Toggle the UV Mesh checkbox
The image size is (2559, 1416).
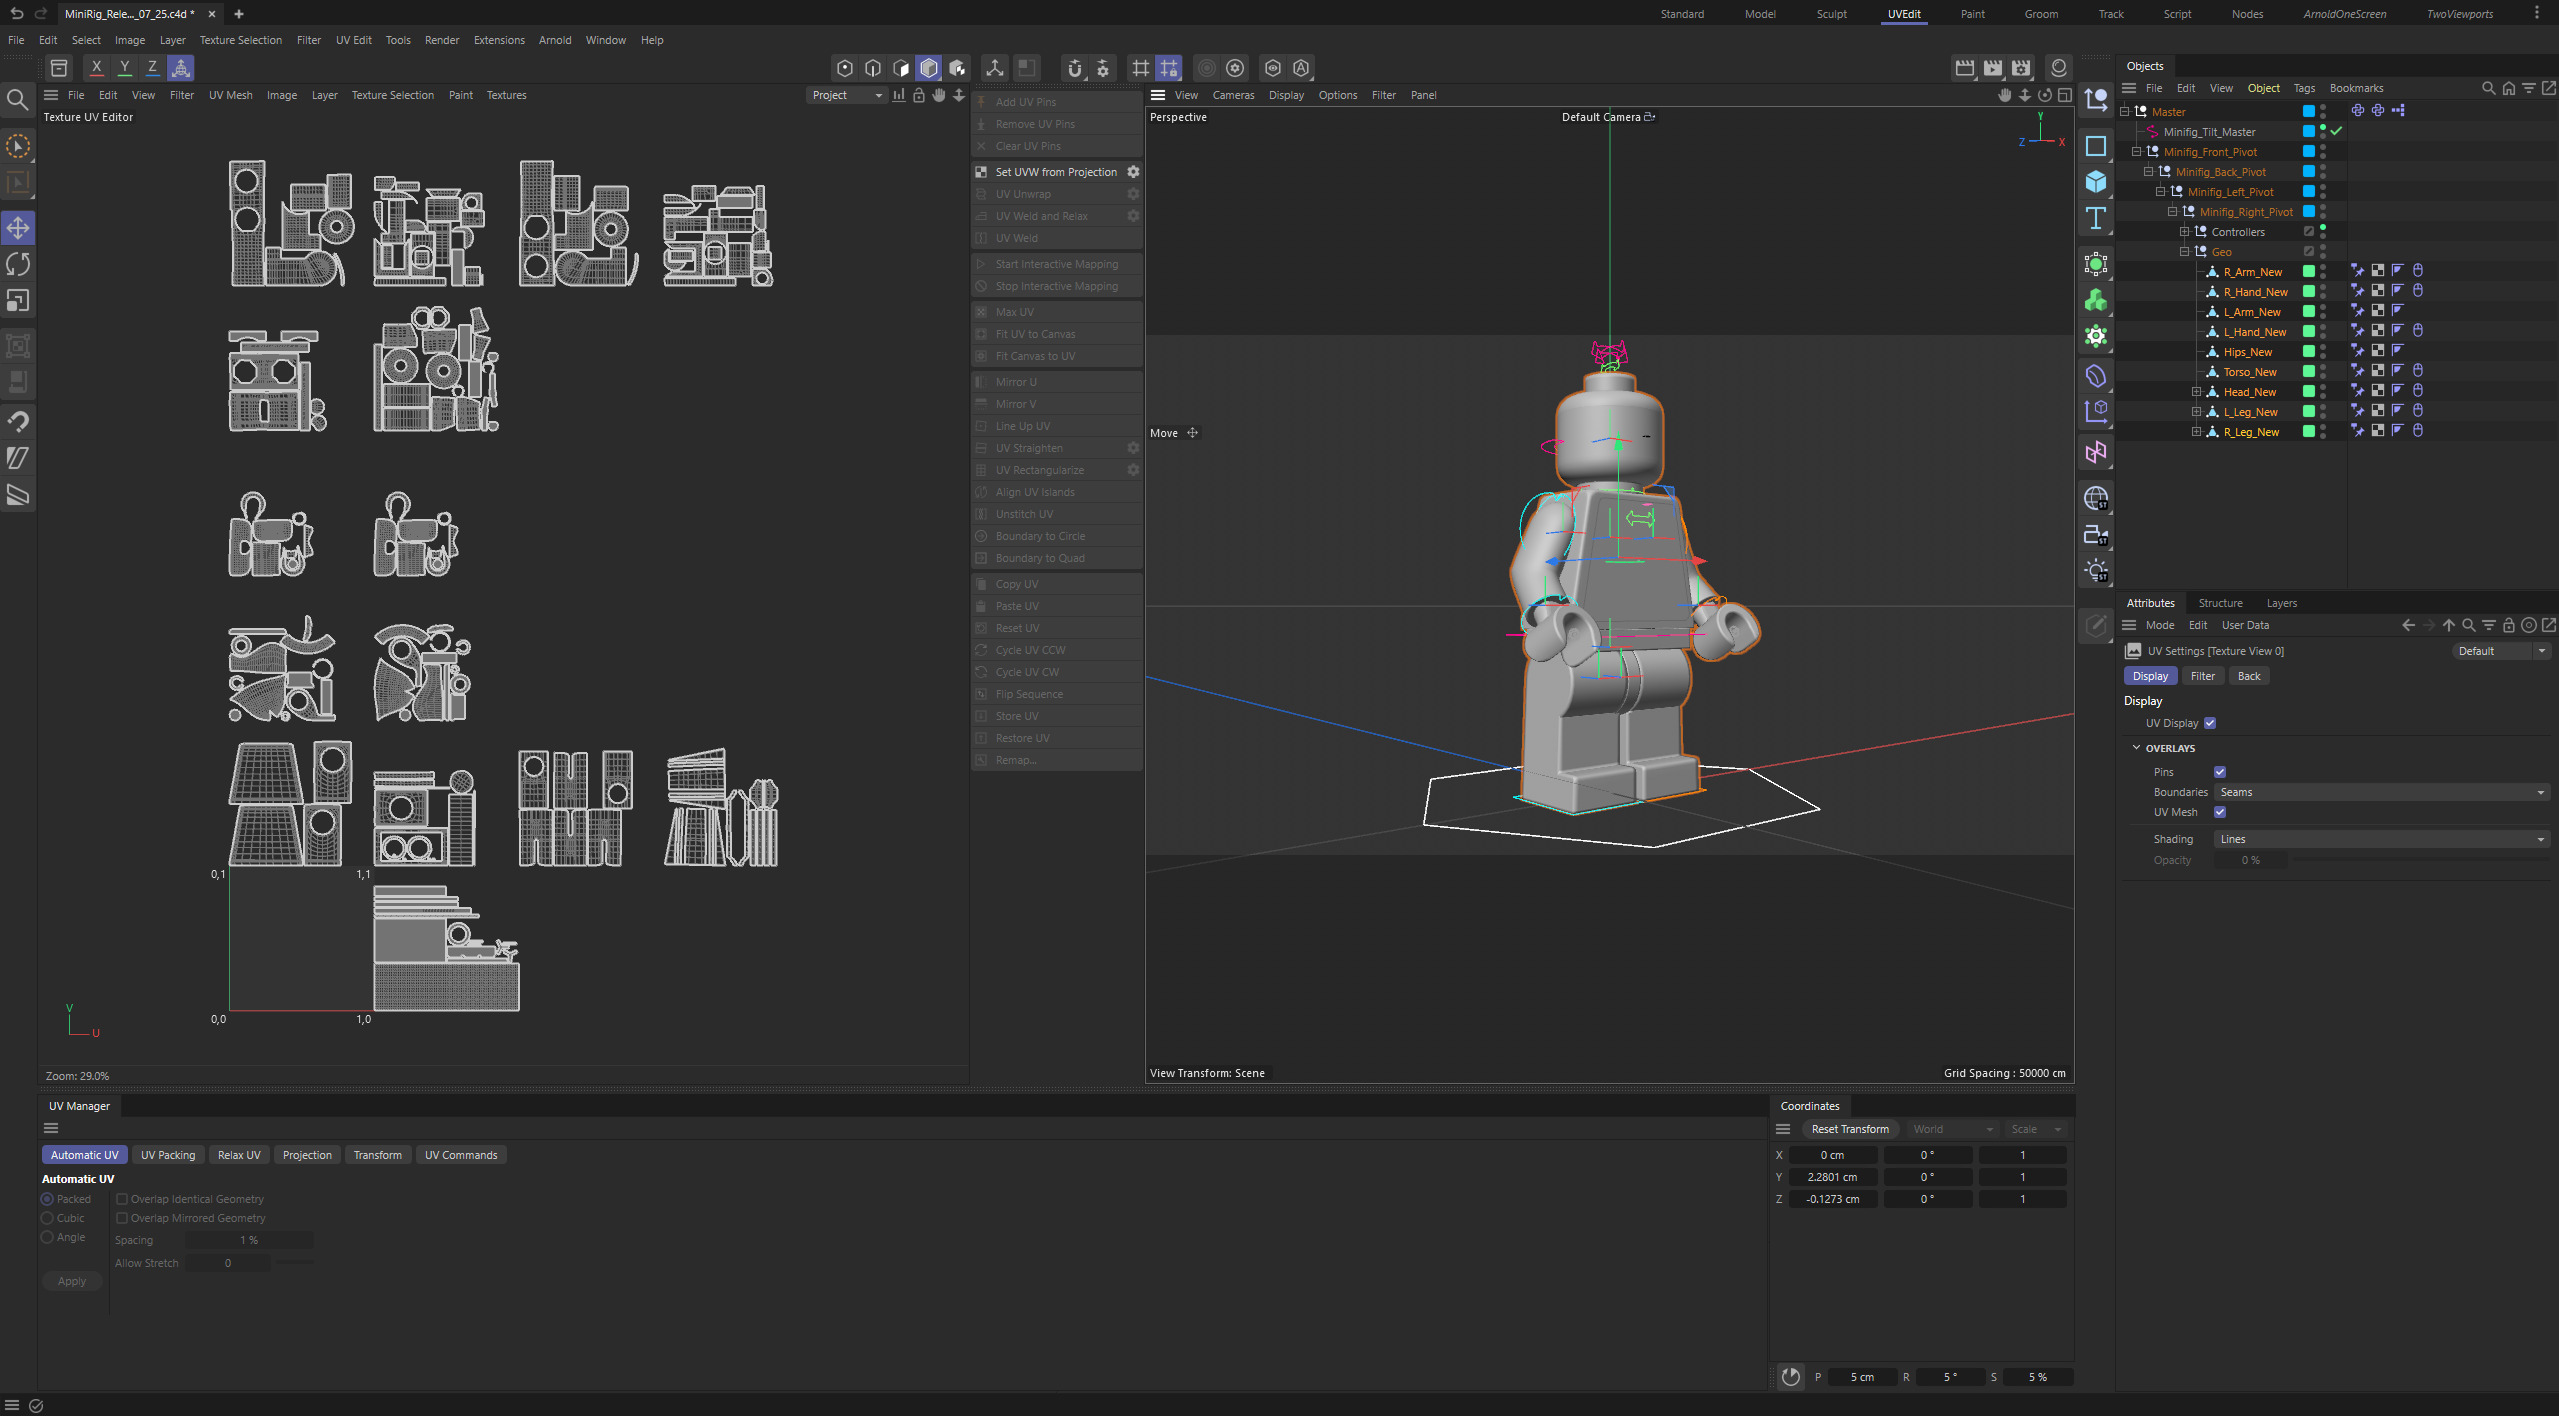click(x=2220, y=812)
